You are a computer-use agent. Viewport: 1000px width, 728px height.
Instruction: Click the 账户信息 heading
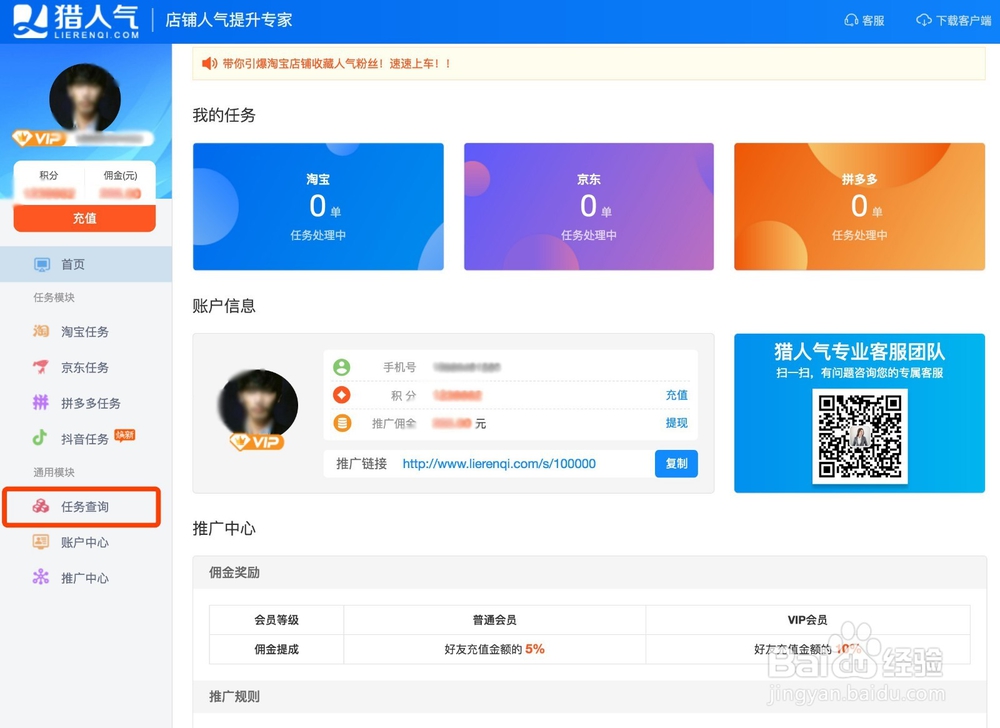point(224,306)
